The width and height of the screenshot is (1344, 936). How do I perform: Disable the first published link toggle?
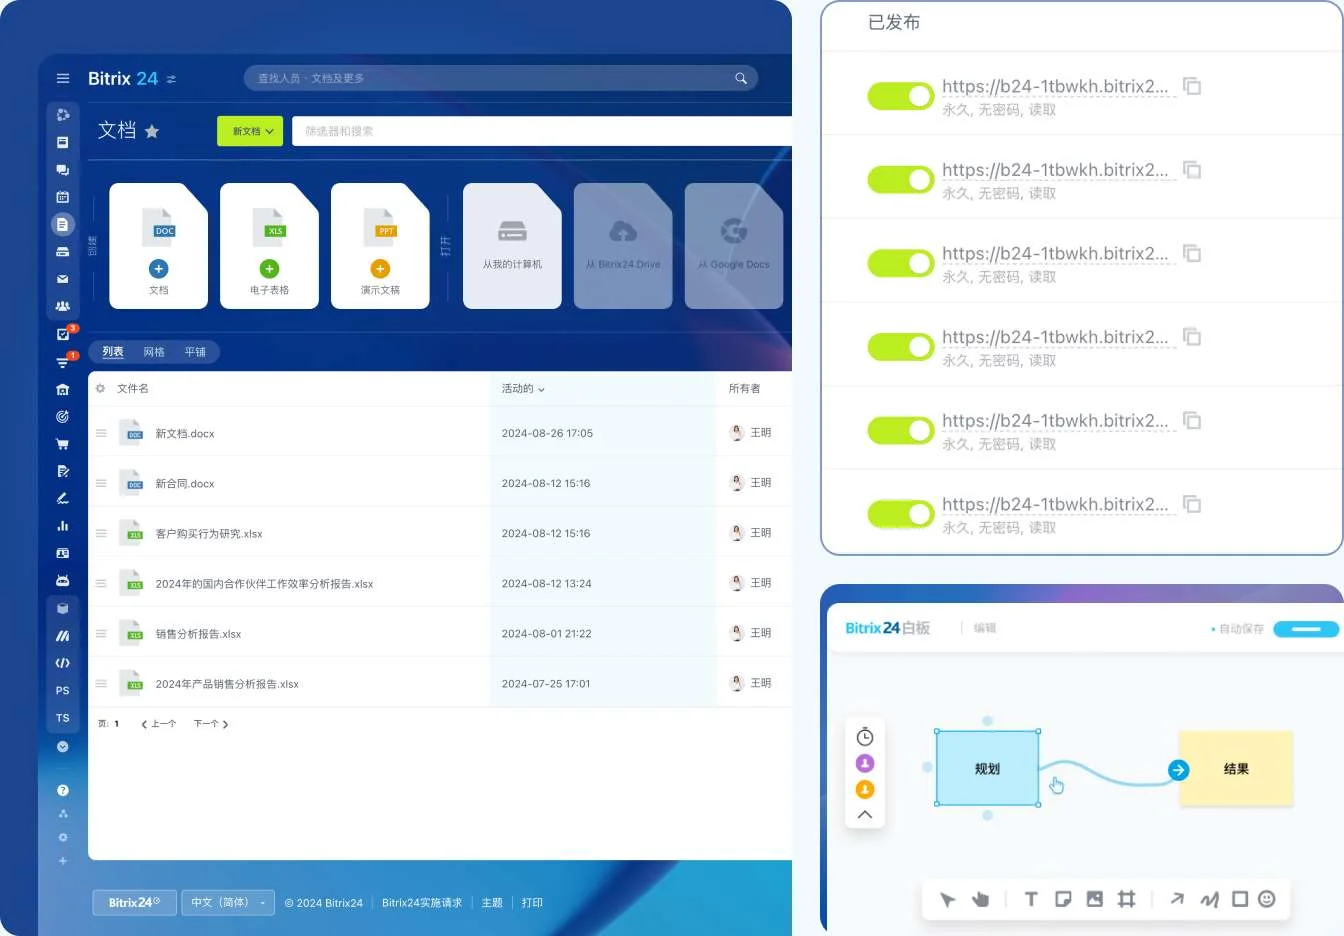click(901, 96)
